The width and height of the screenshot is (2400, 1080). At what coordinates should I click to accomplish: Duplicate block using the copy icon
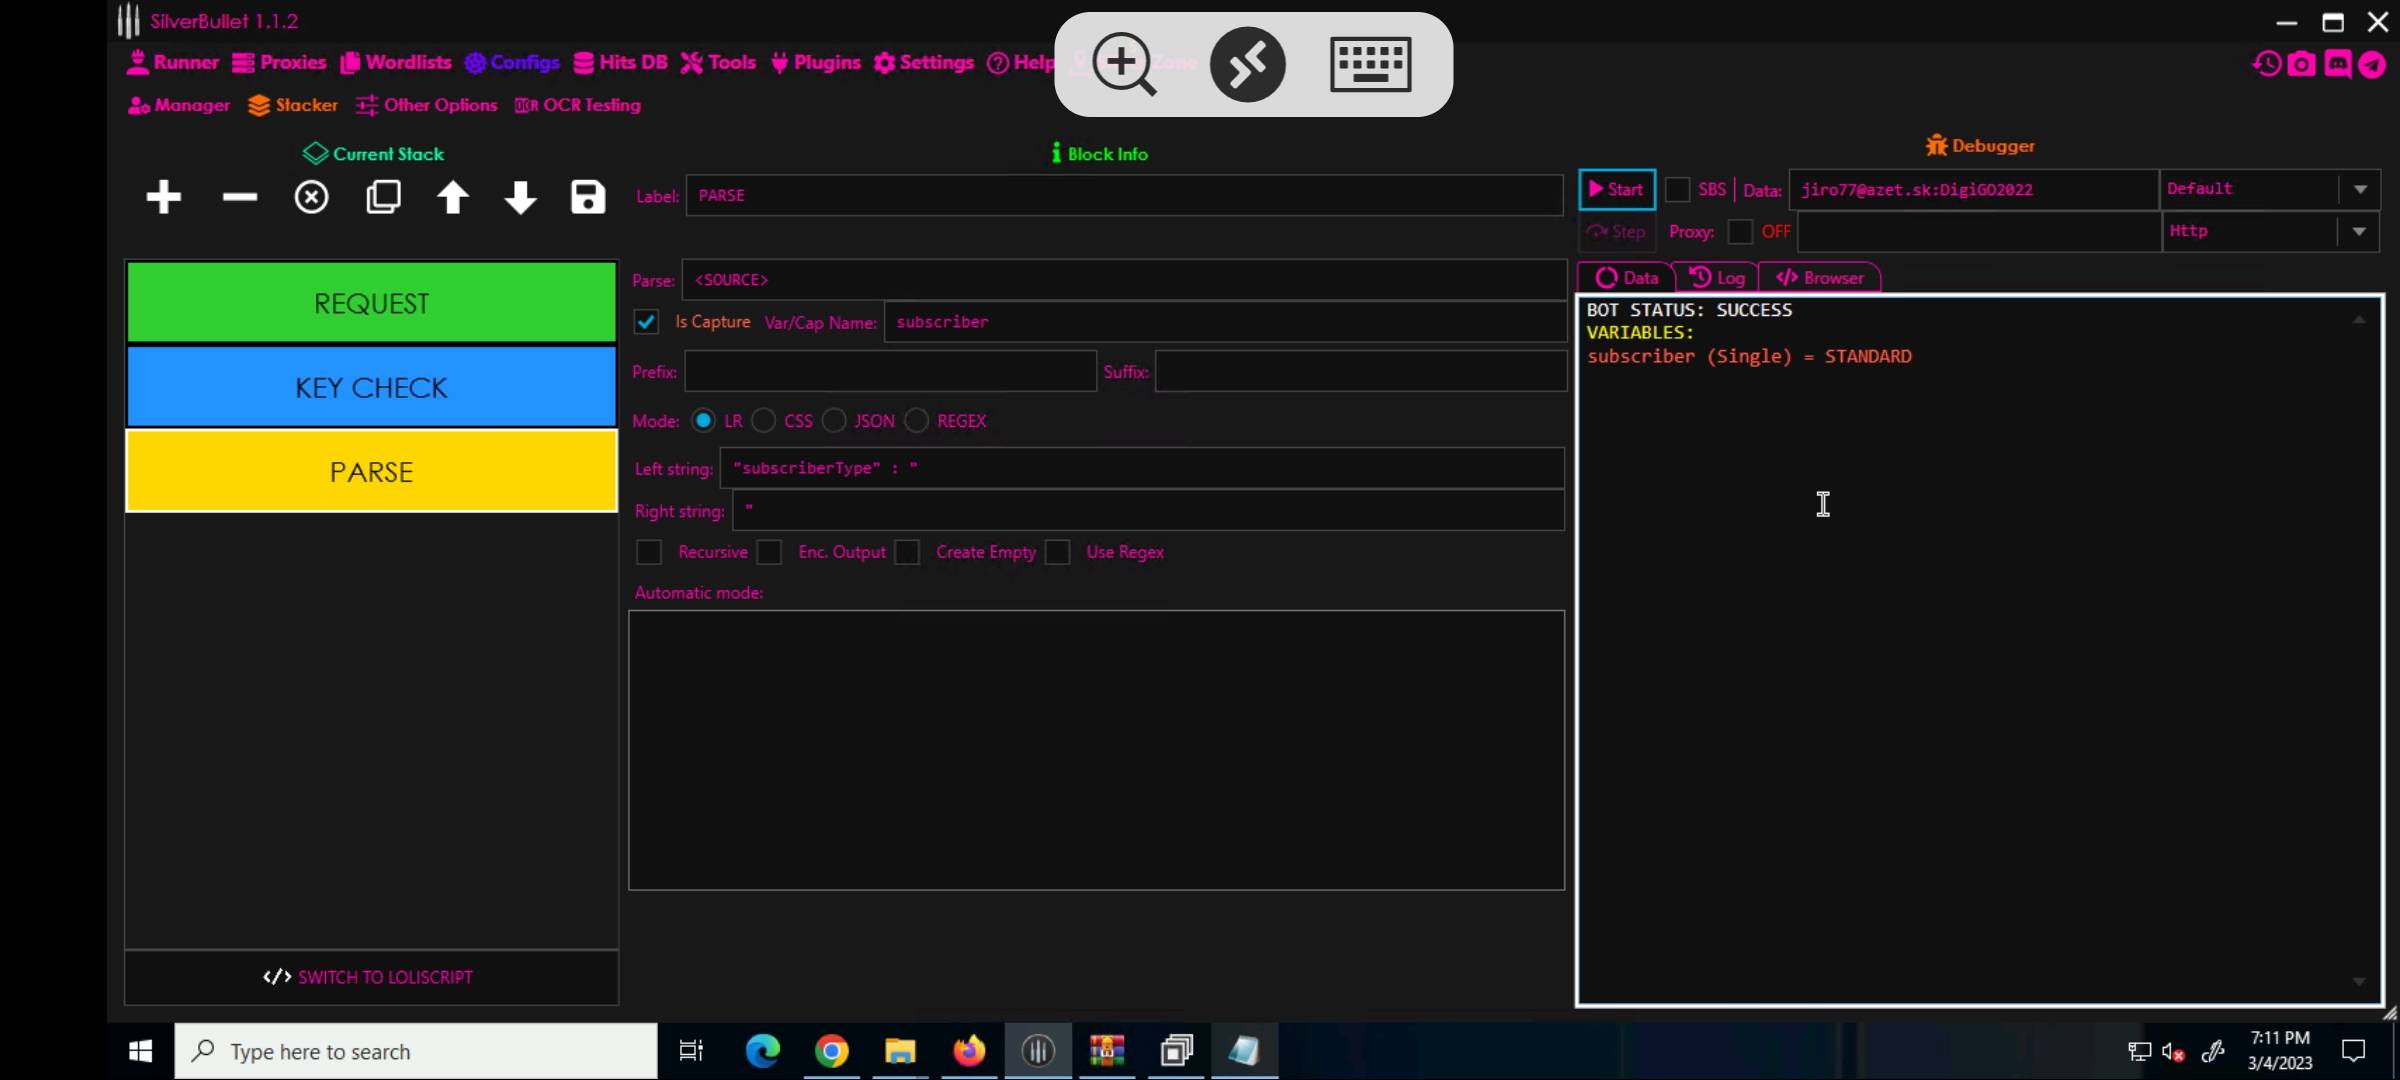(x=383, y=197)
